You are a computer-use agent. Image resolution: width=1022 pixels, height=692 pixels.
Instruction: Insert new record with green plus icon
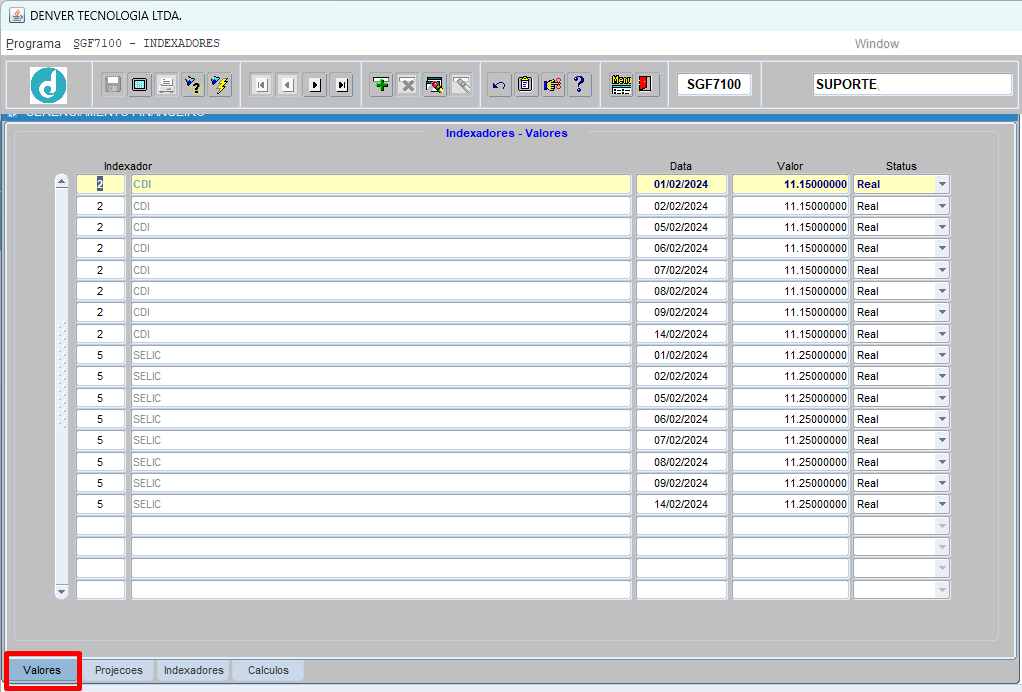[381, 85]
